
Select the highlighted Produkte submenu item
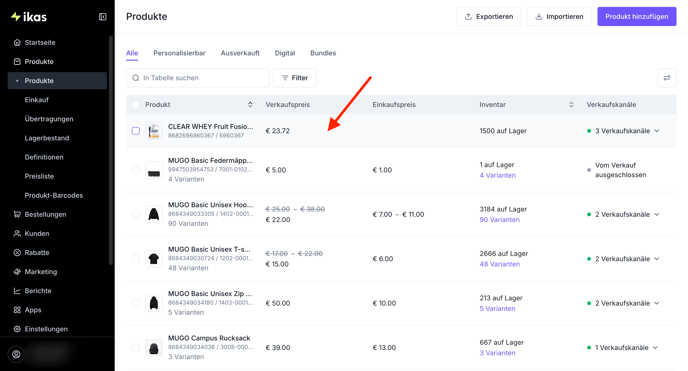57,81
